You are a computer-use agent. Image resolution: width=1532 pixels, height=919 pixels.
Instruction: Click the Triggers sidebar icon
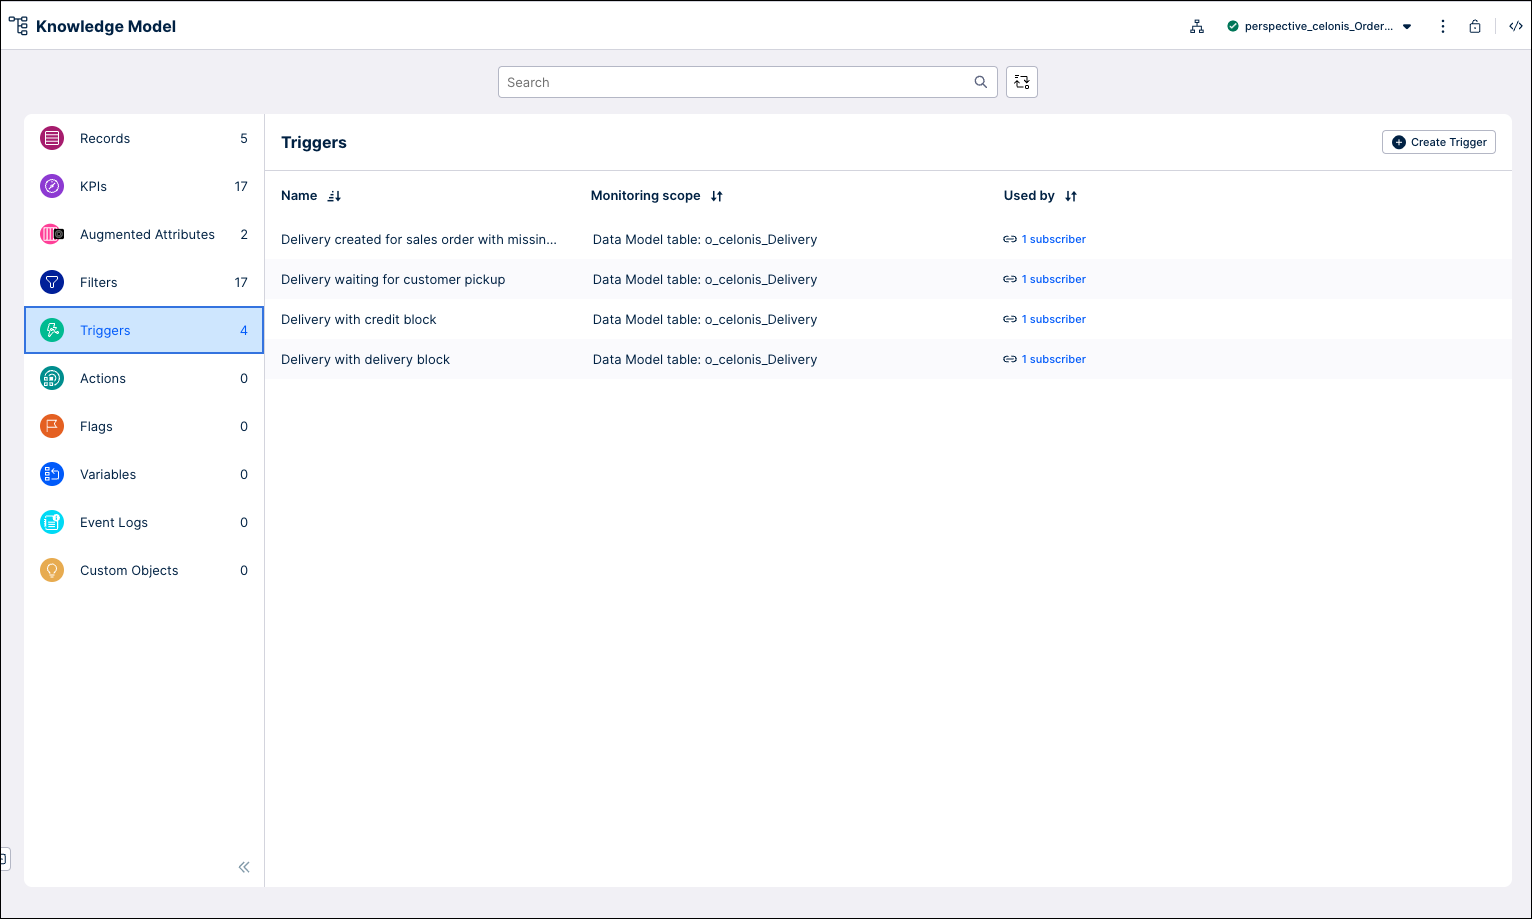pos(52,330)
